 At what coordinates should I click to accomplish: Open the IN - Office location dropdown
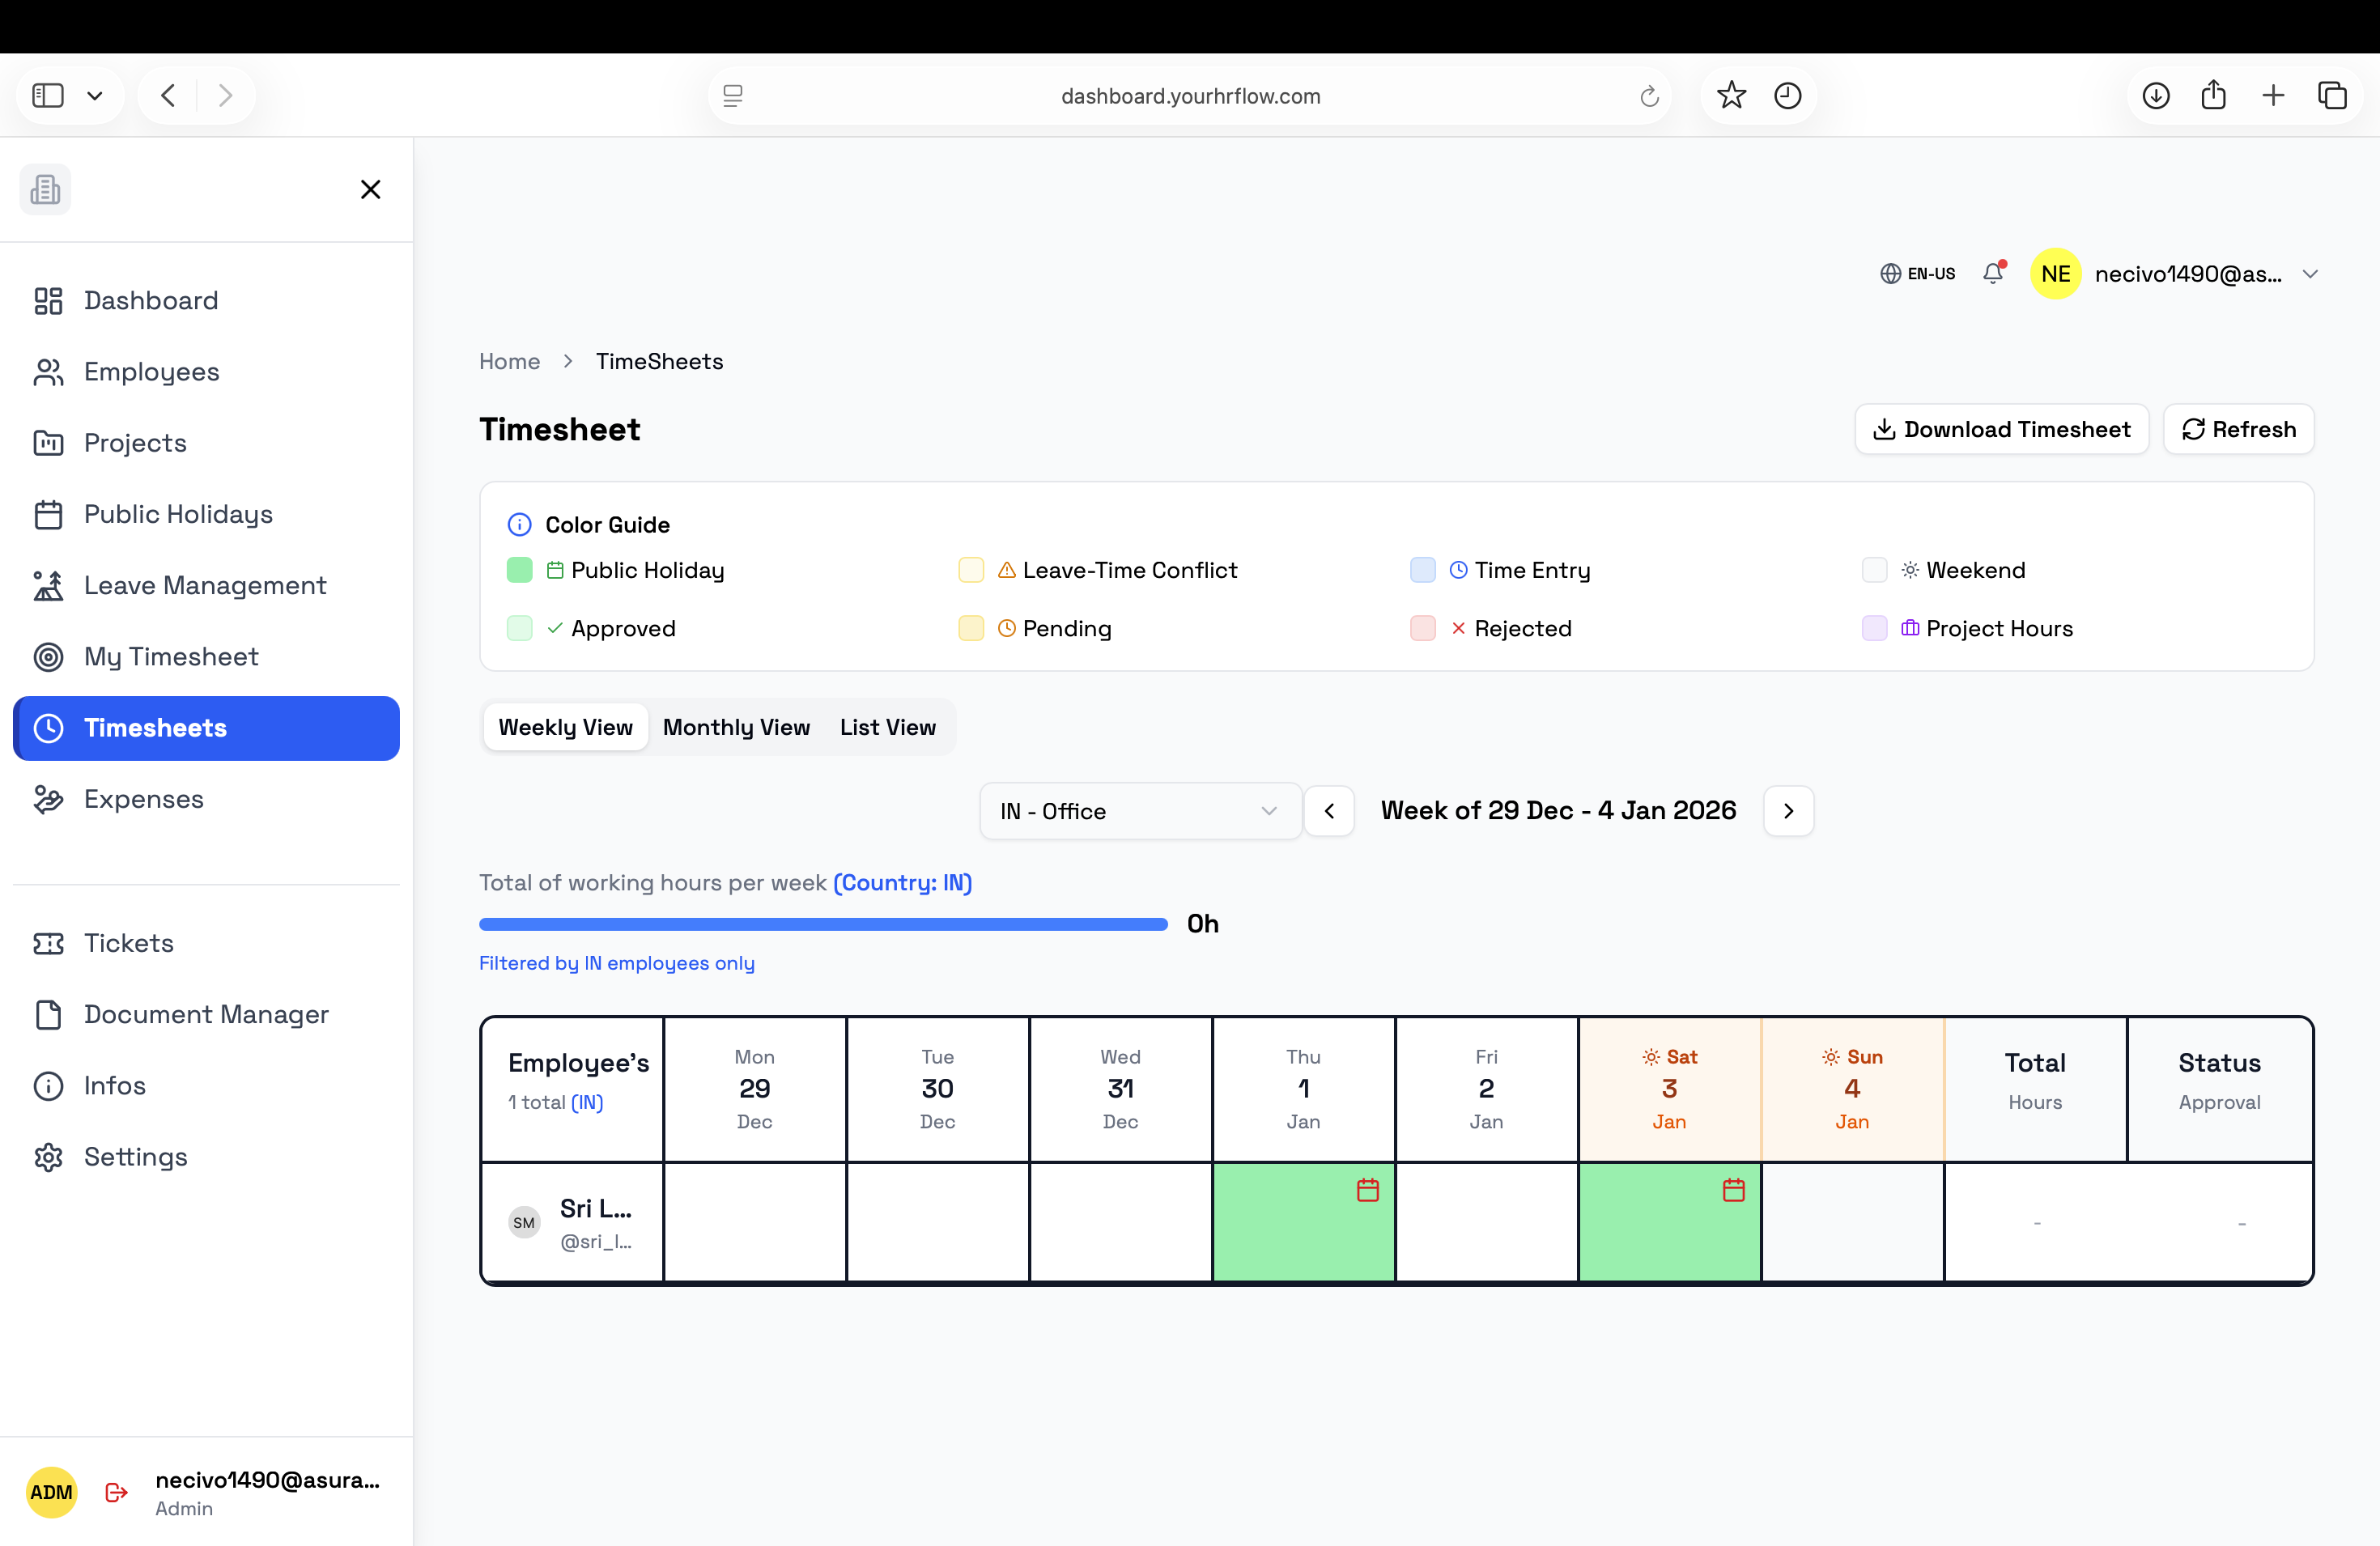(x=1139, y=811)
